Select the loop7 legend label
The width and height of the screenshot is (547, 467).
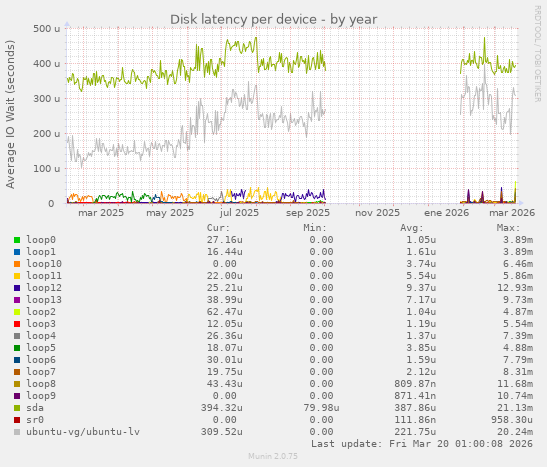pos(41,372)
